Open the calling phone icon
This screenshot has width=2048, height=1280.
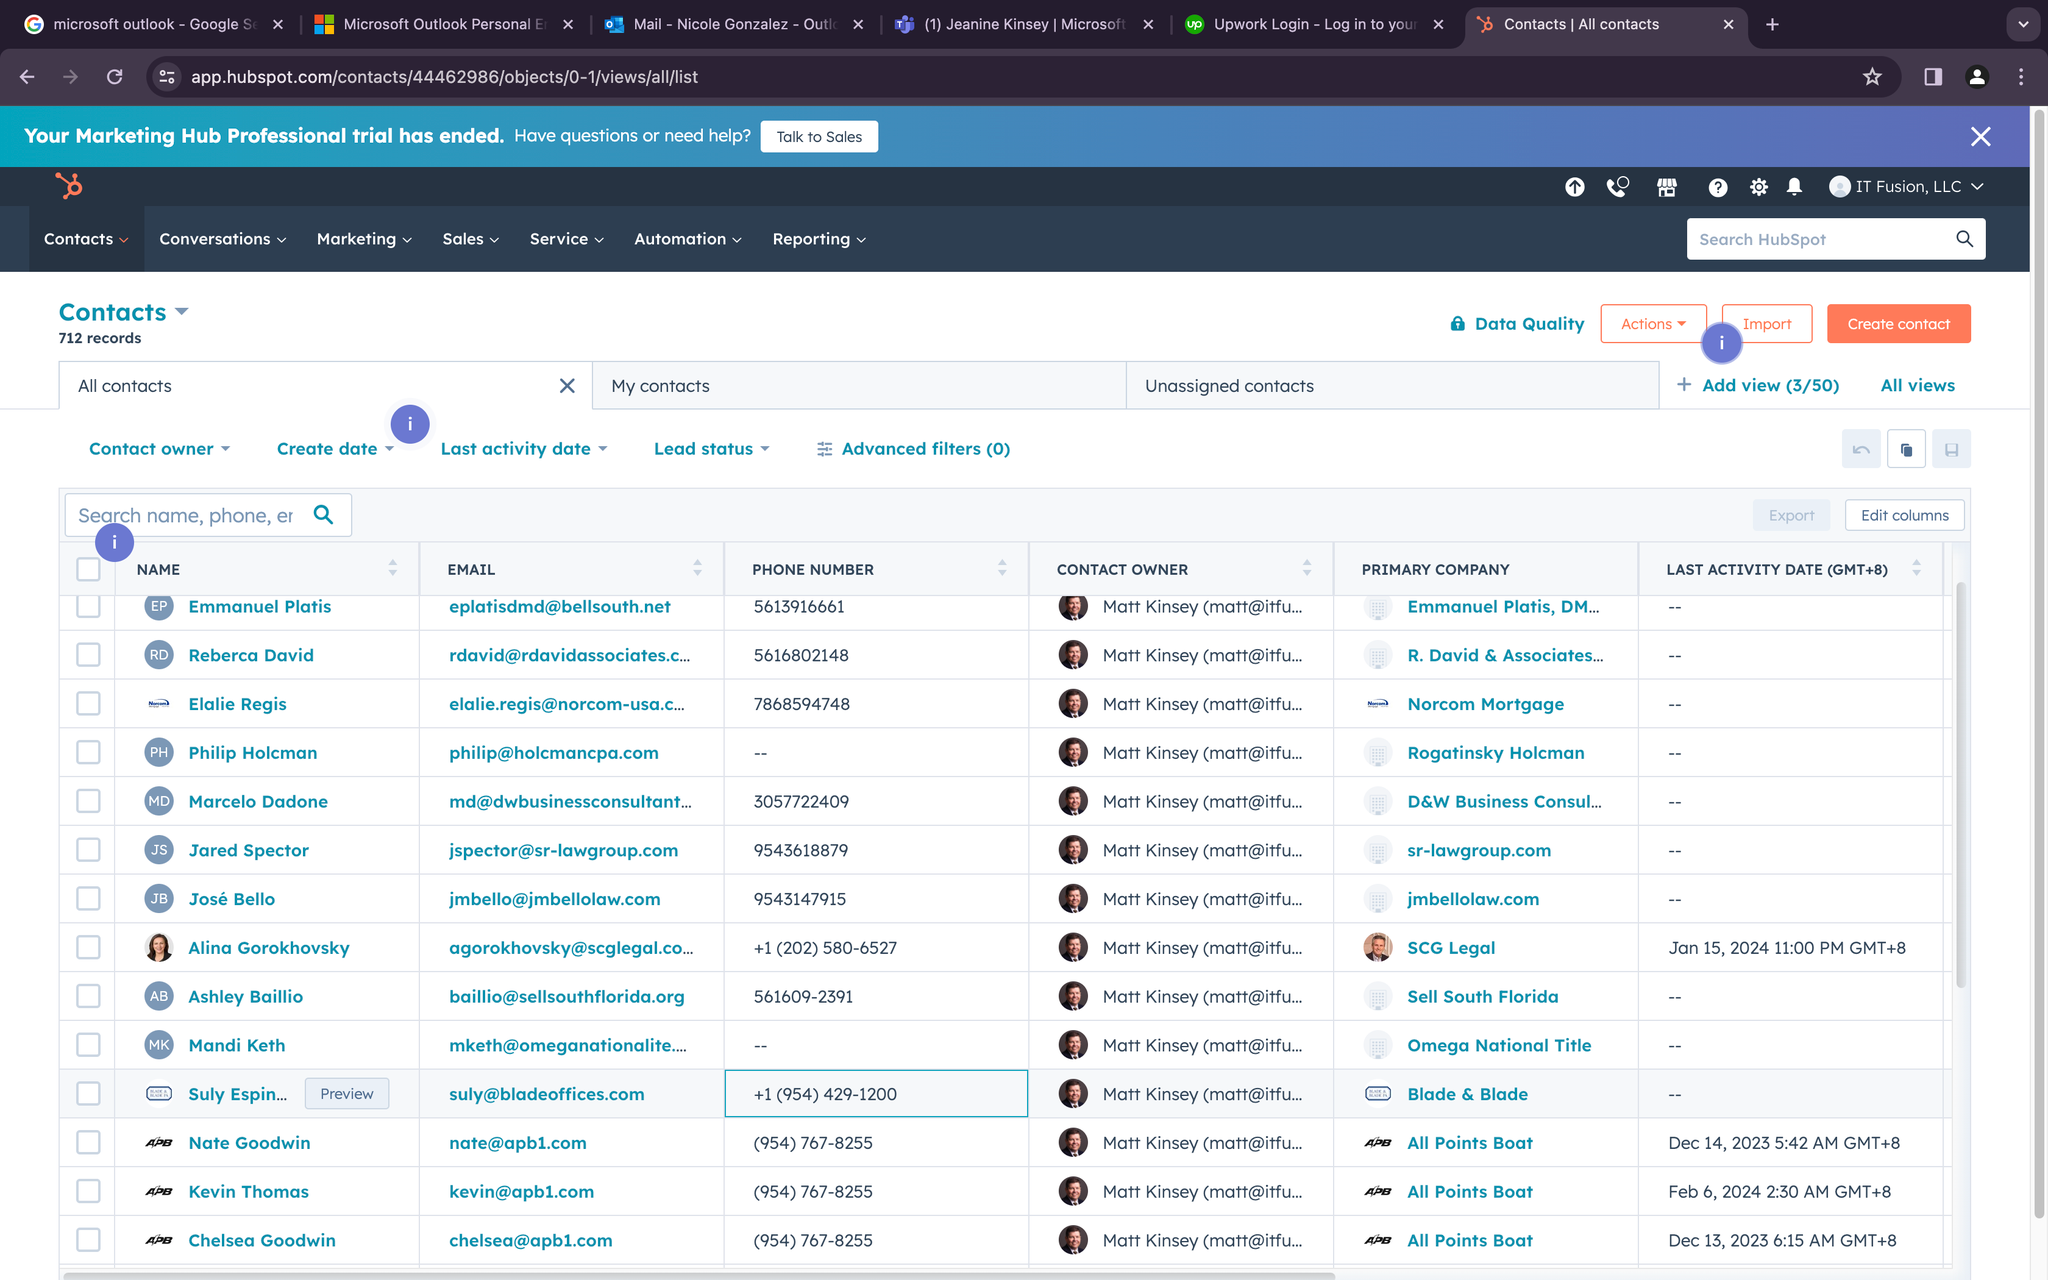coord(1617,187)
